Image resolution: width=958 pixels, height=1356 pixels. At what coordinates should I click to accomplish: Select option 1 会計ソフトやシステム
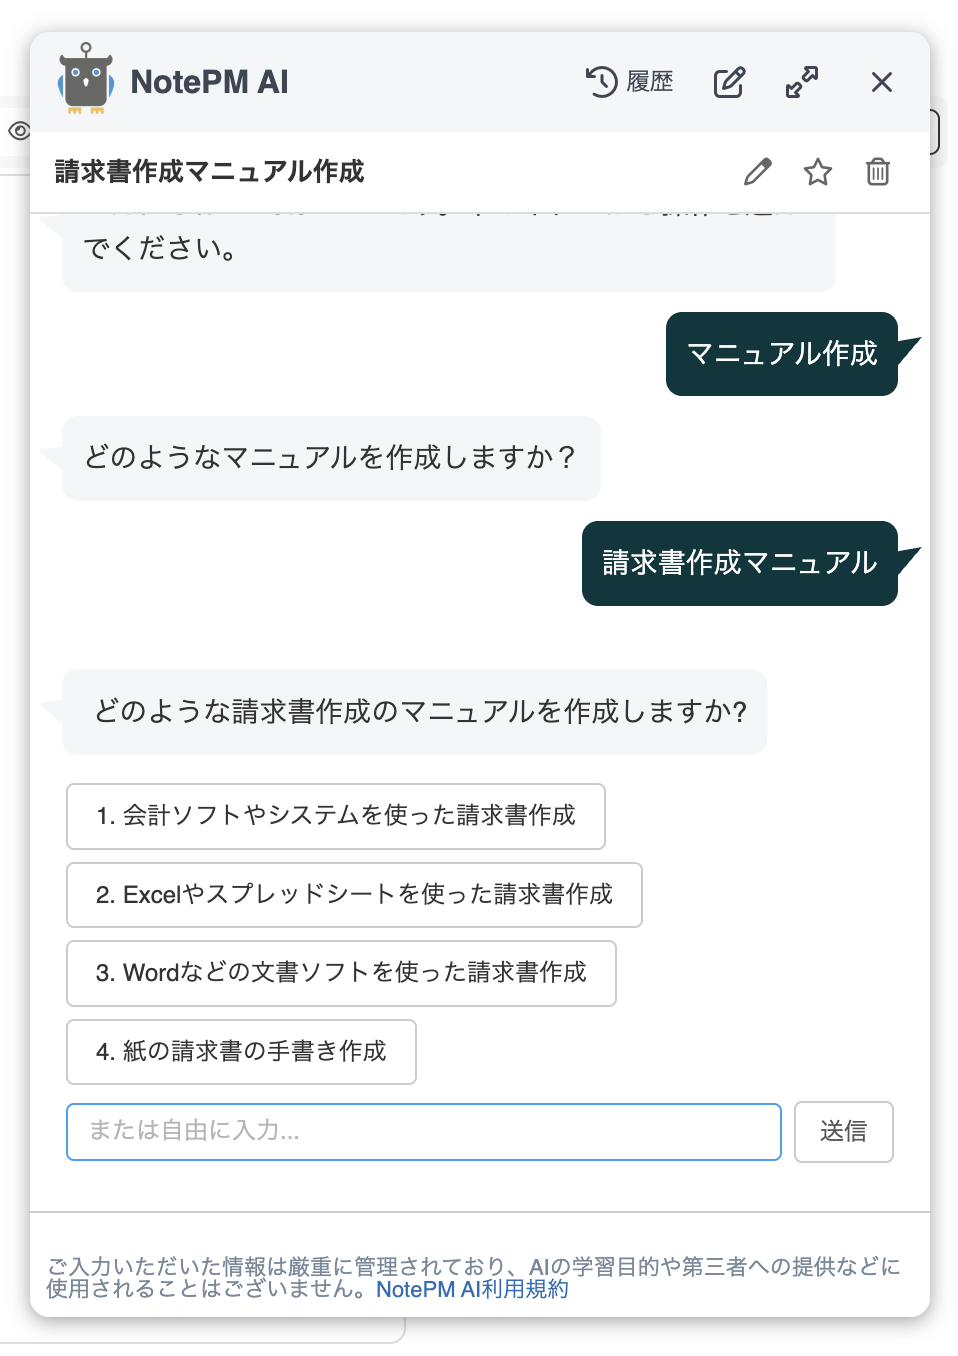[336, 816]
